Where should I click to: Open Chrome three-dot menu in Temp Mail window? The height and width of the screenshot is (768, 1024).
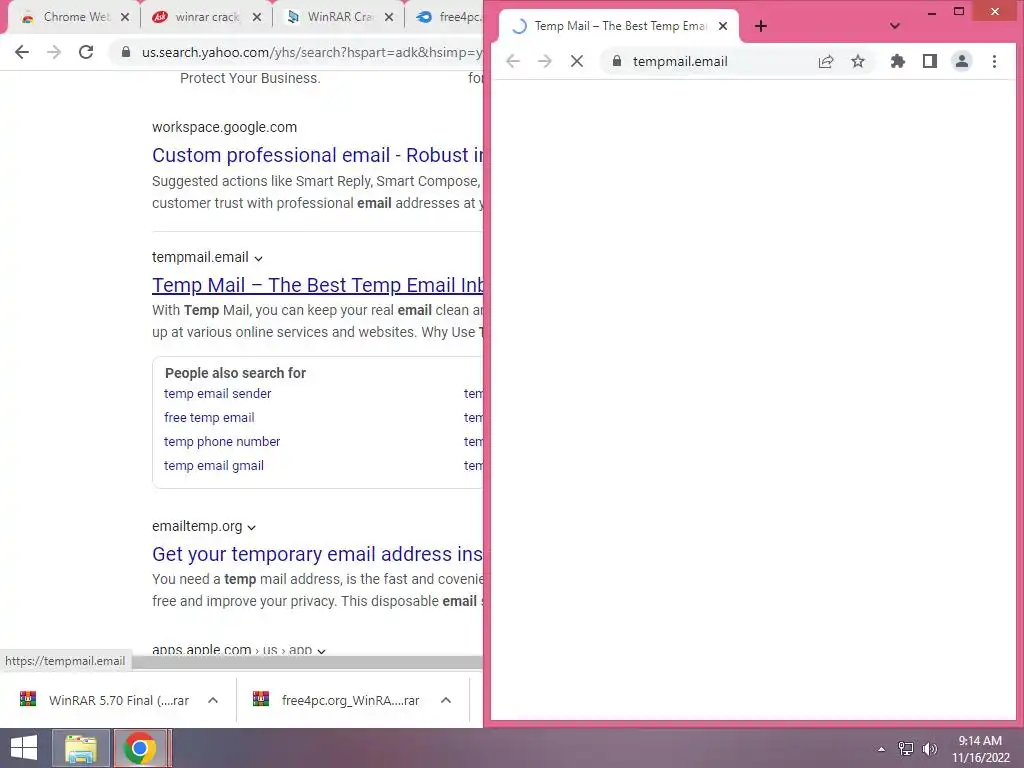[x=994, y=61]
